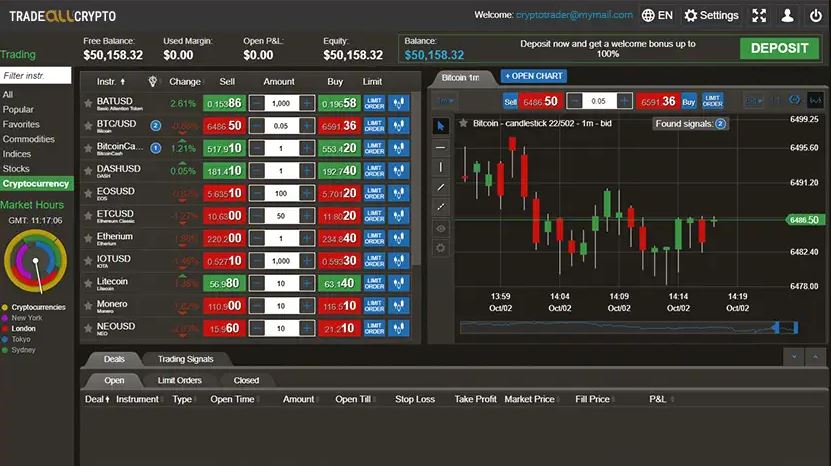Select the Cryptocurrency category
Viewport: 831px width, 466px height.
37,183
